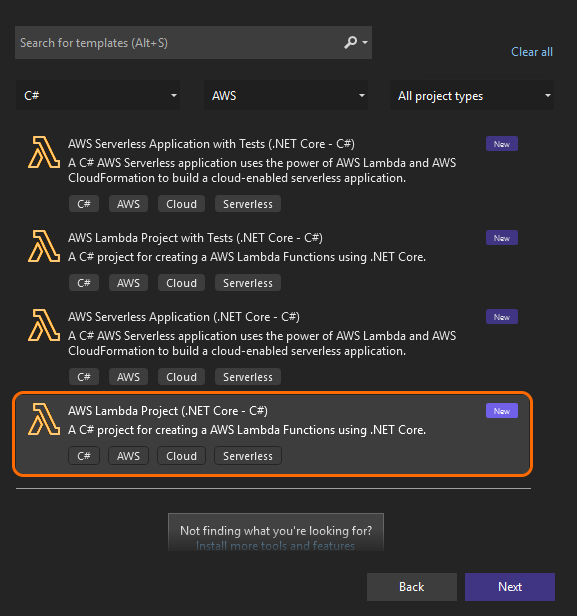Click New badge on AWS Lambda Project (.NET Core - C#)
The width and height of the screenshot is (577, 616).
point(502,411)
